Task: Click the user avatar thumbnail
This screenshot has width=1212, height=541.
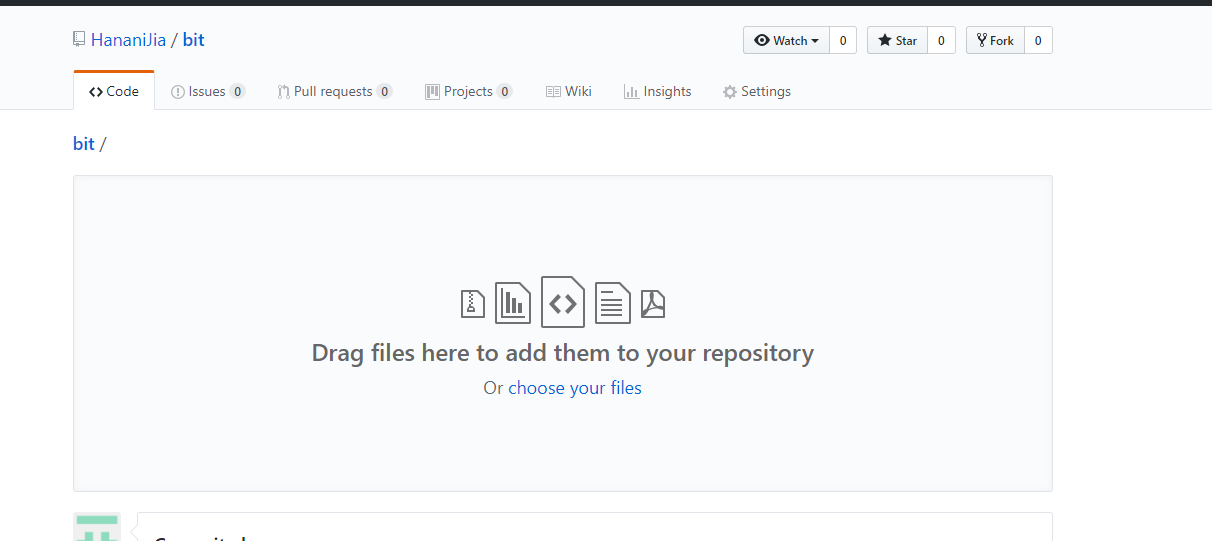Action: pos(97,527)
